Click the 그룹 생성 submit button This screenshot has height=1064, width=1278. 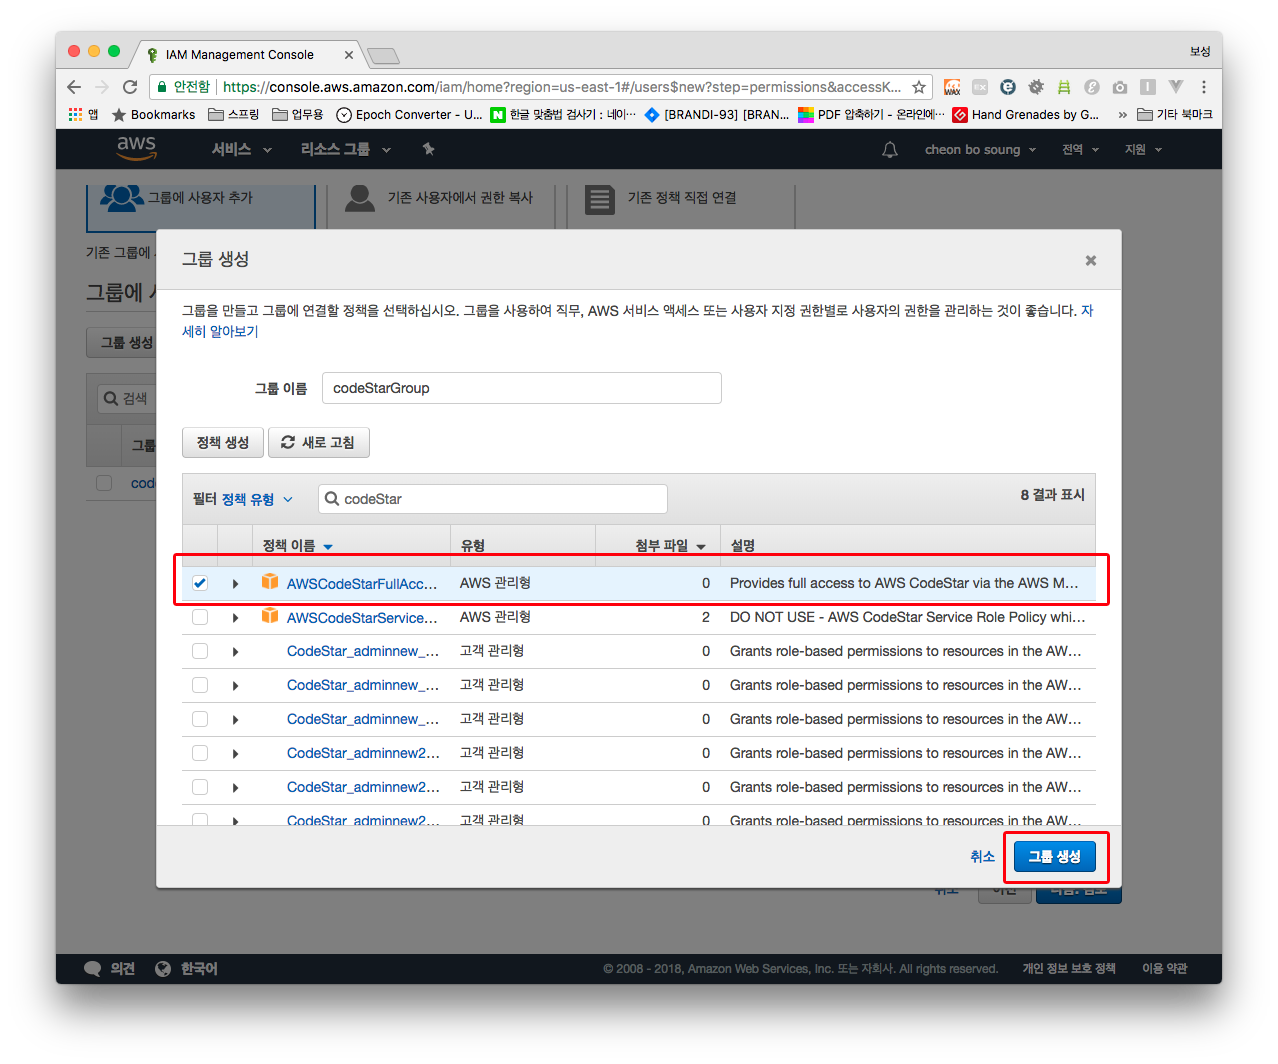(1054, 857)
